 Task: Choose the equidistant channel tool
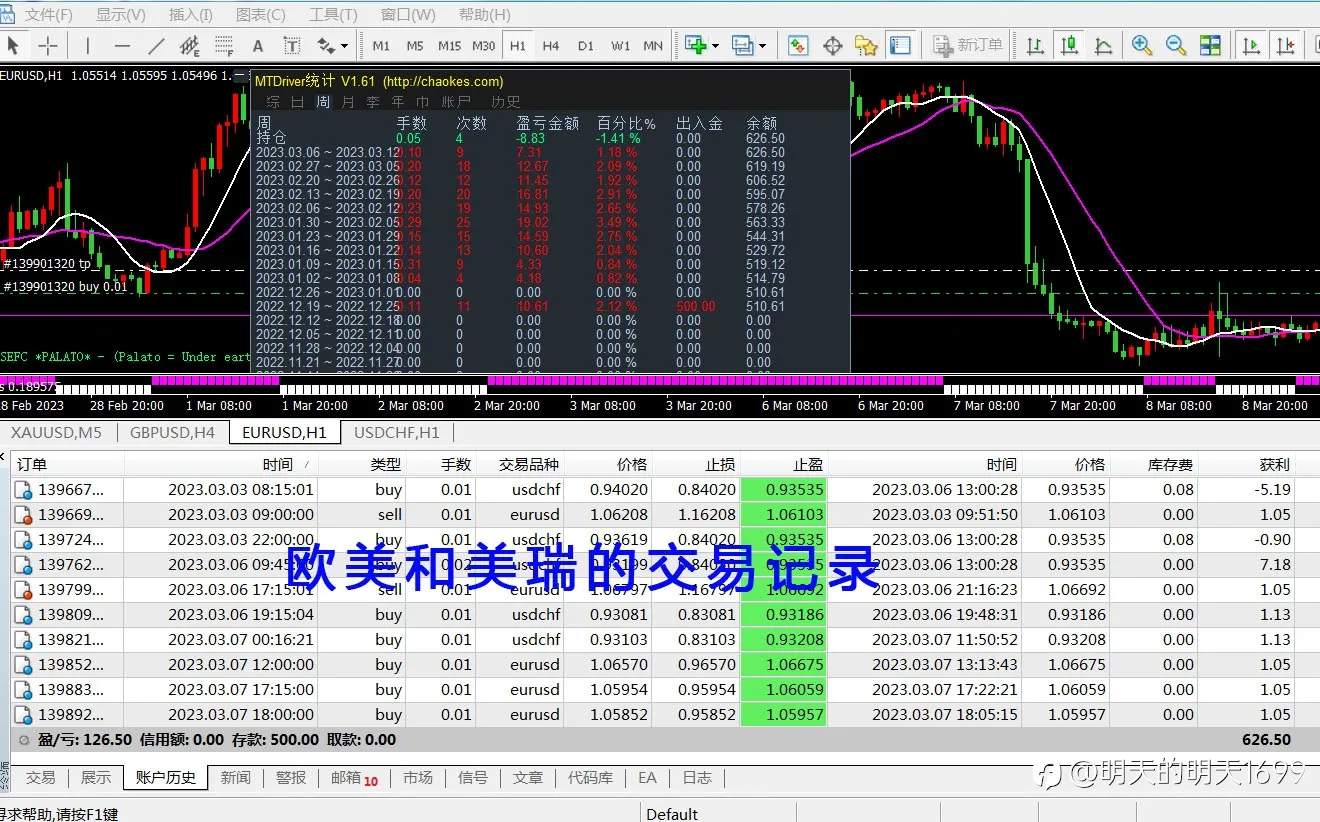tap(190, 46)
